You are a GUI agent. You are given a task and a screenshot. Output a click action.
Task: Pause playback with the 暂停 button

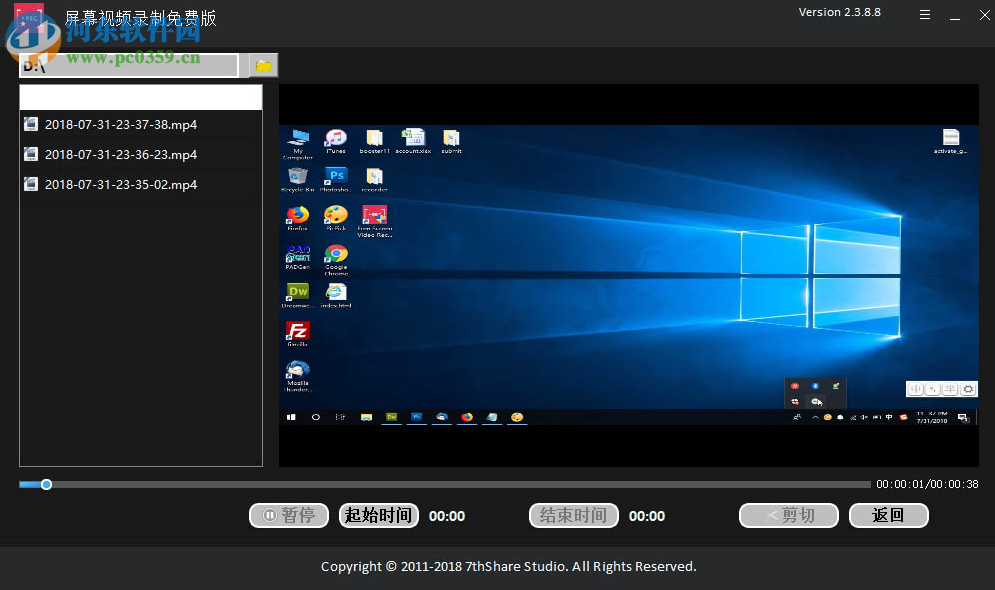tap(289, 516)
